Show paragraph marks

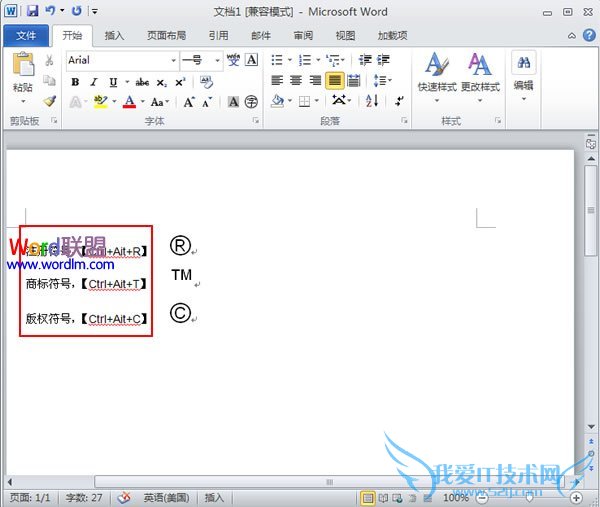399,101
